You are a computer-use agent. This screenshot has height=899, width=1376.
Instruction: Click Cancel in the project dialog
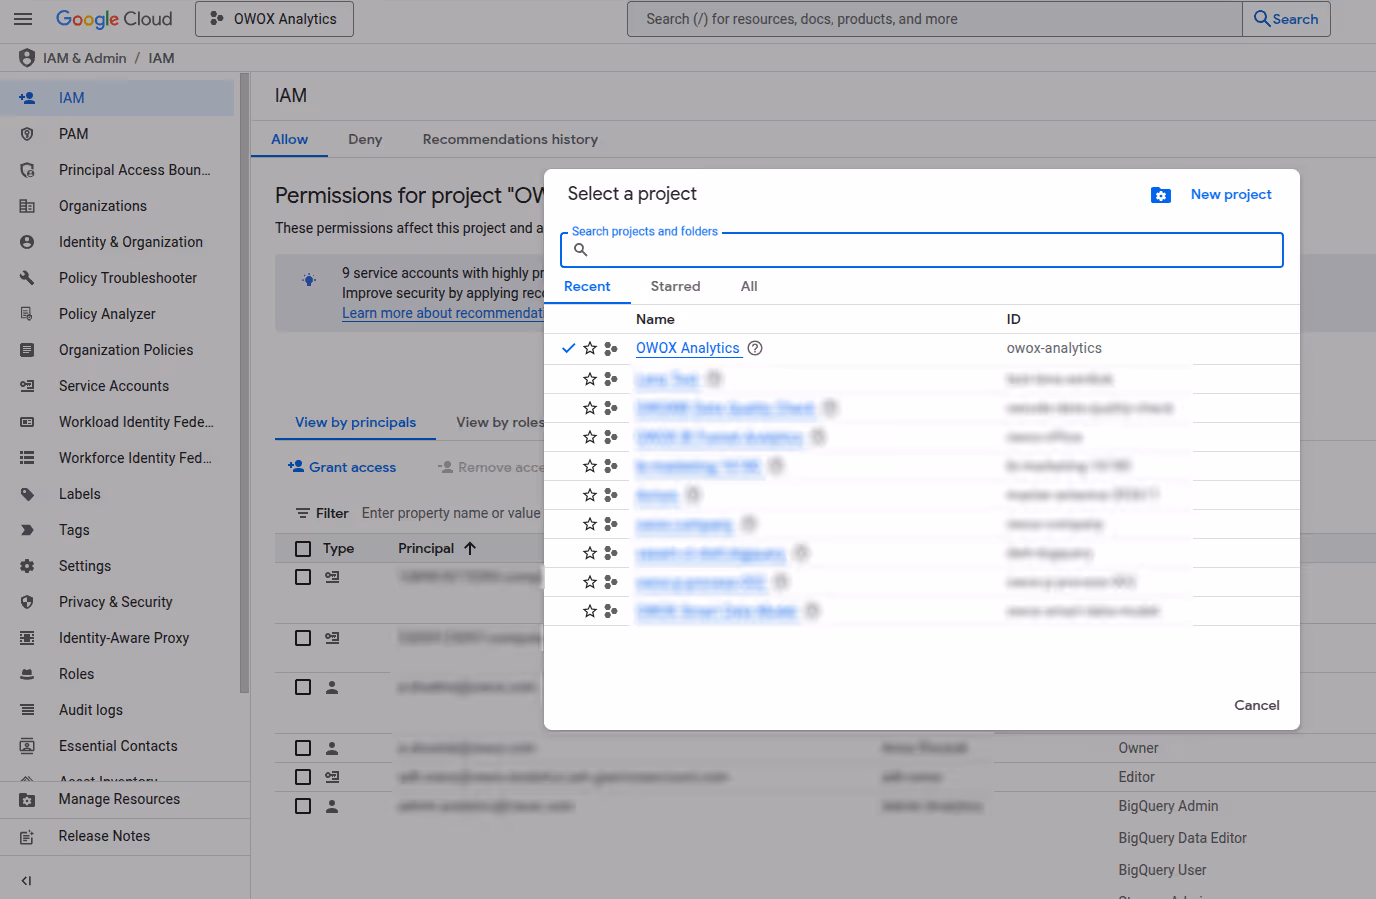pyautogui.click(x=1257, y=706)
